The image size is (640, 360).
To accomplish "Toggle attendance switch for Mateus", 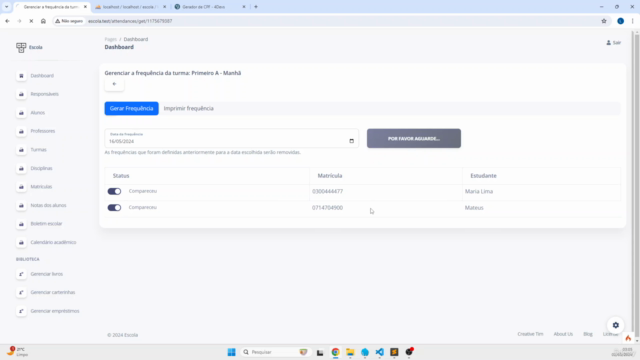I will (114, 208).
